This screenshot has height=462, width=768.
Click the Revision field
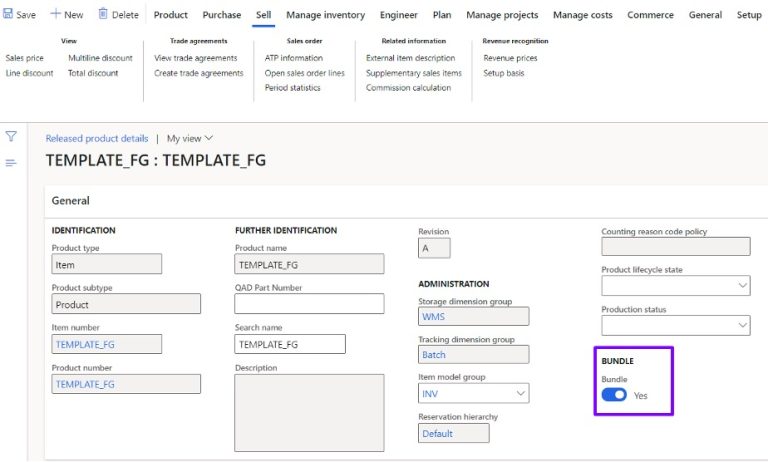(x=434, y=248)
